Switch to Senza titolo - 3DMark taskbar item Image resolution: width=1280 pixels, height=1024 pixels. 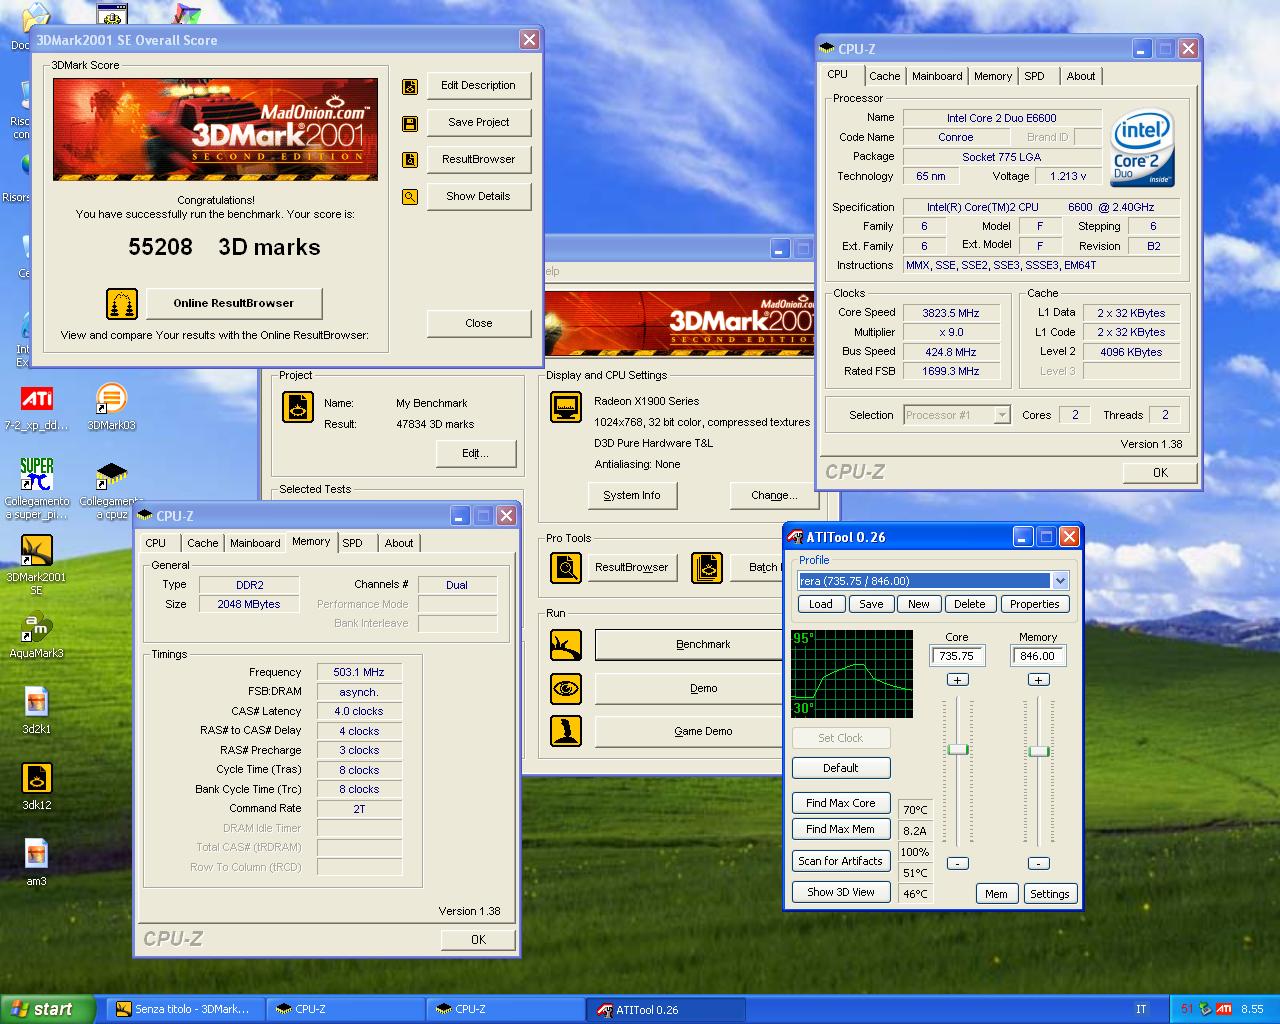point(186,1009)
